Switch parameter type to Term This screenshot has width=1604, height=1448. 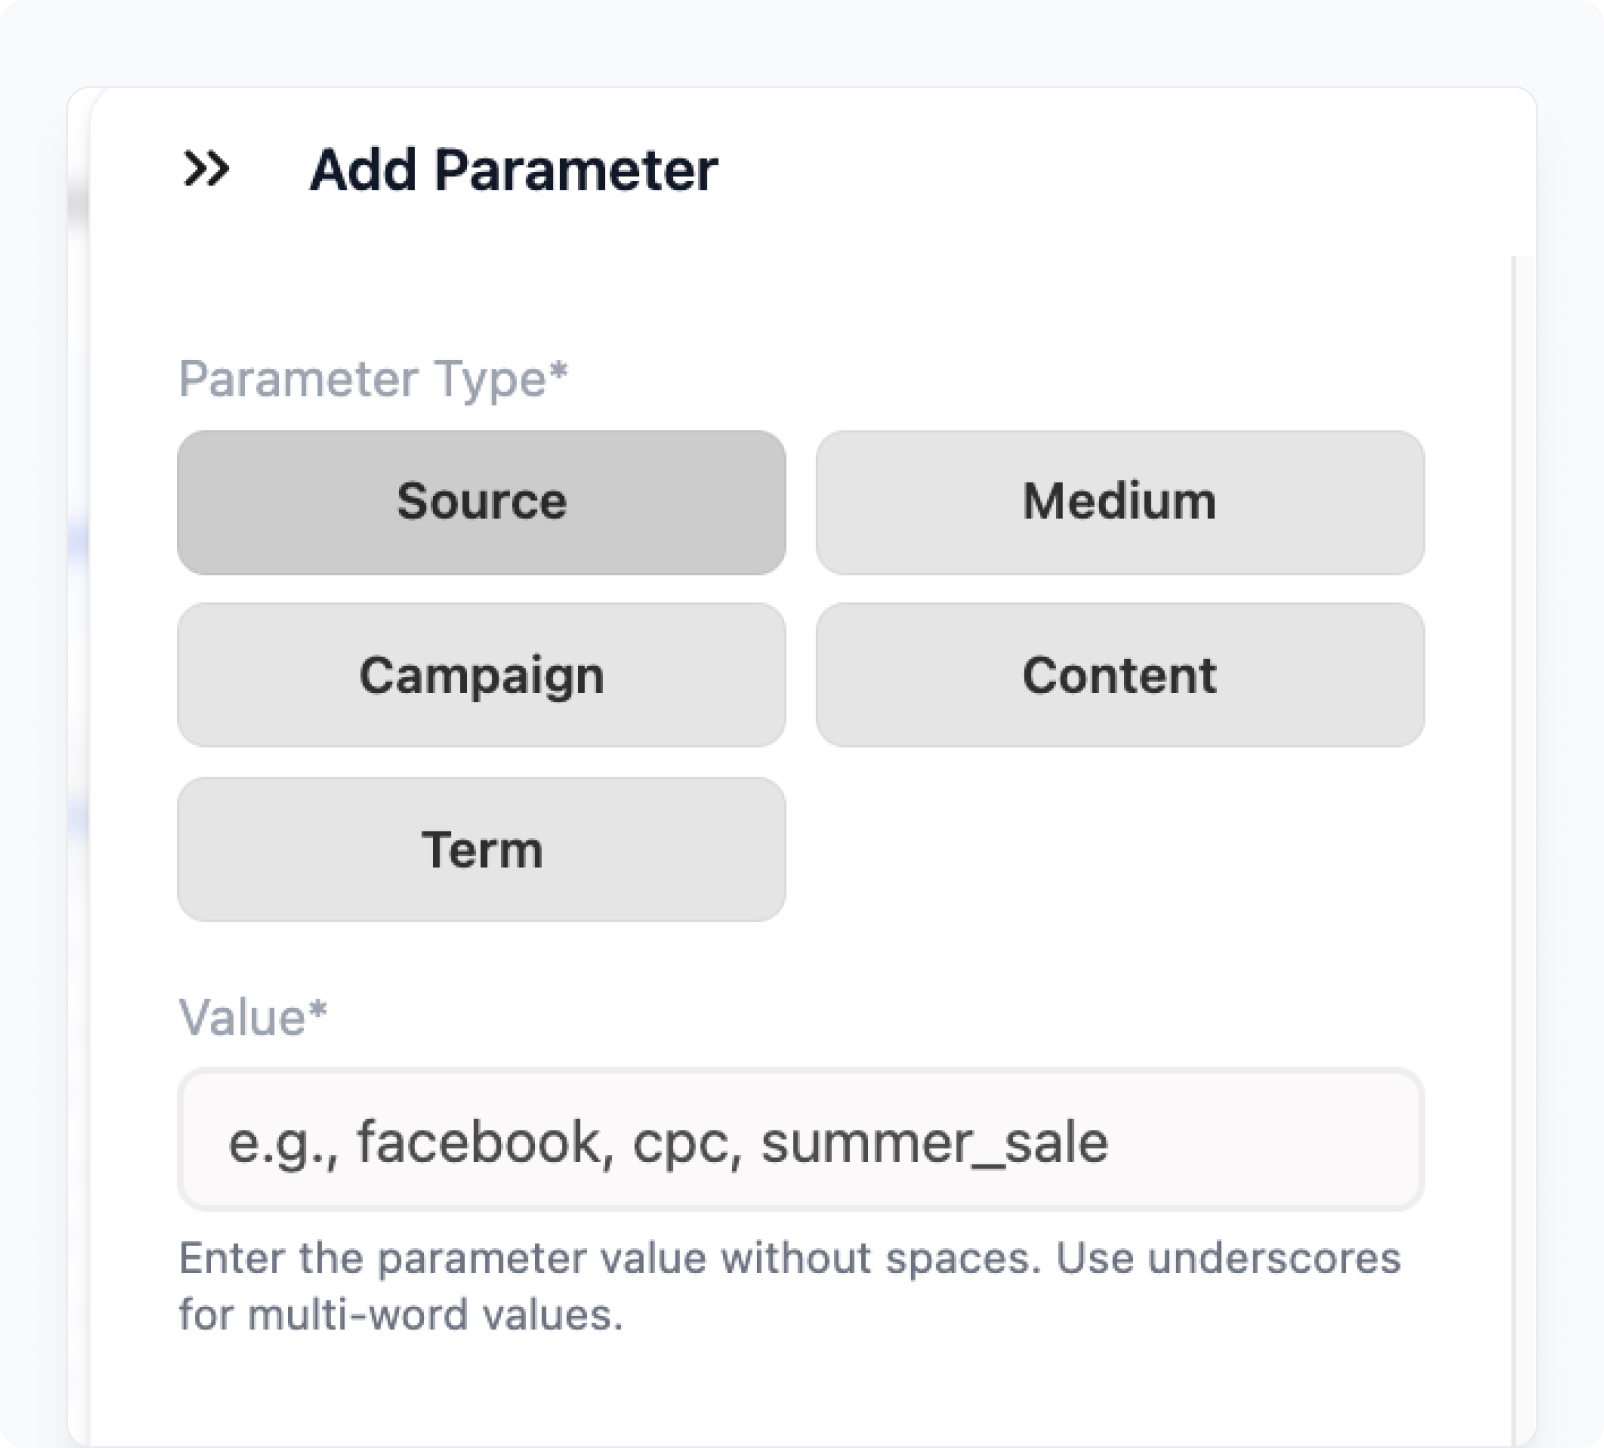pos(481,849)
